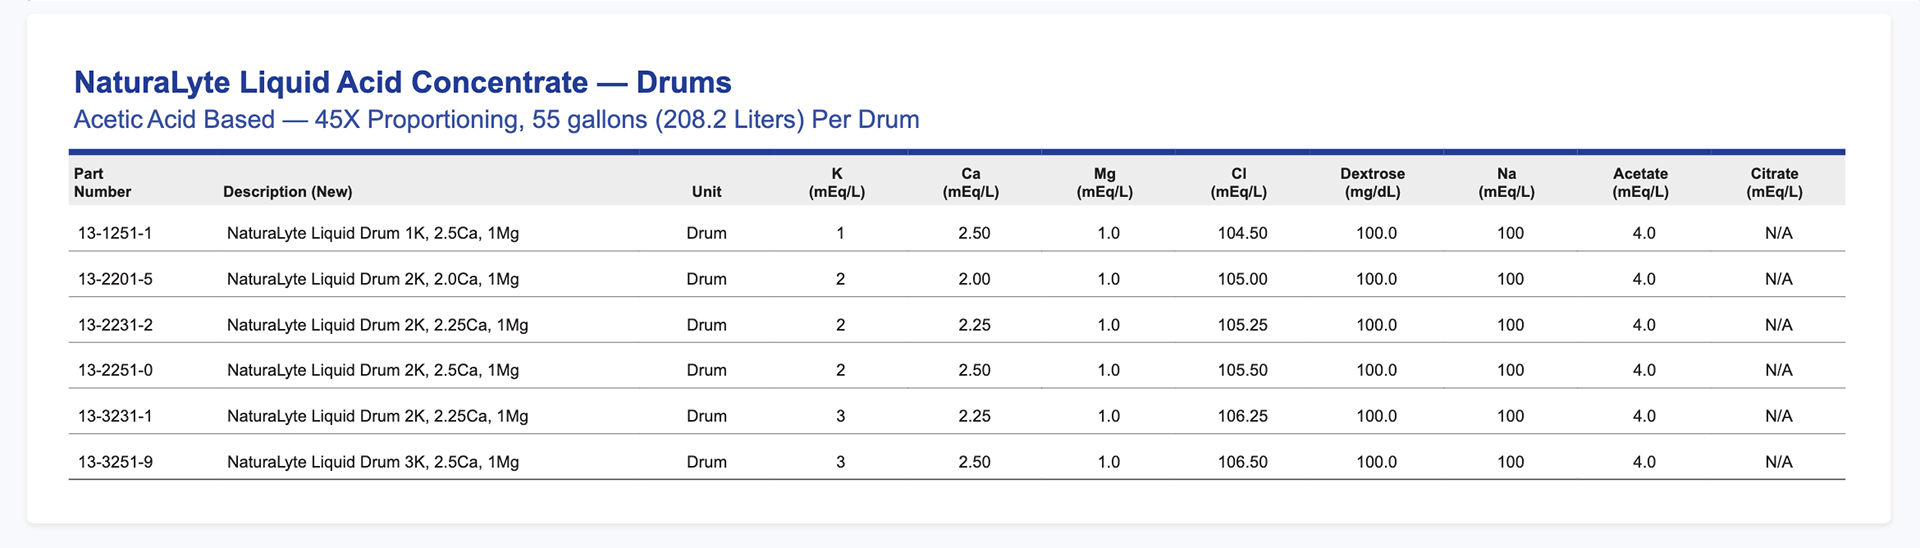Click the Part Number column header
1920x548 pixels.
(x=102, y=182)
